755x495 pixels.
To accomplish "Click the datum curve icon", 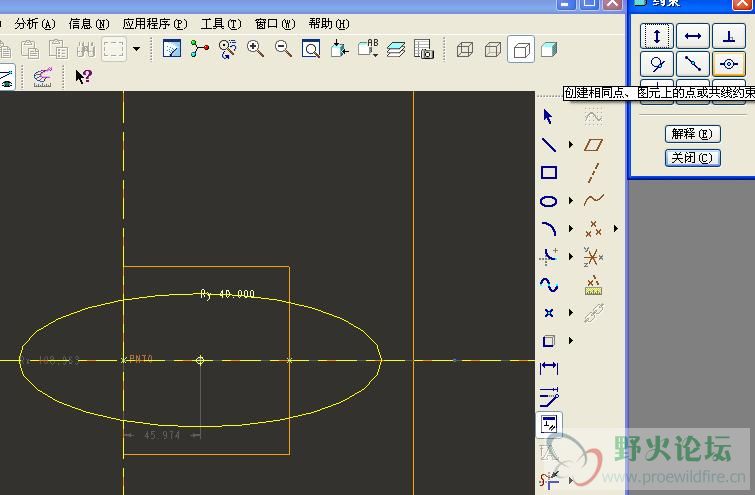I will tap(593, 200).
